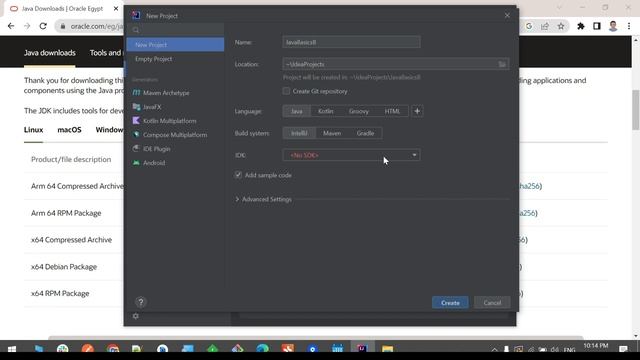The image size is (640, 360).
Task: Click the browse folder icon in Location
Action: pyautogui.click(x=502, y=64)
